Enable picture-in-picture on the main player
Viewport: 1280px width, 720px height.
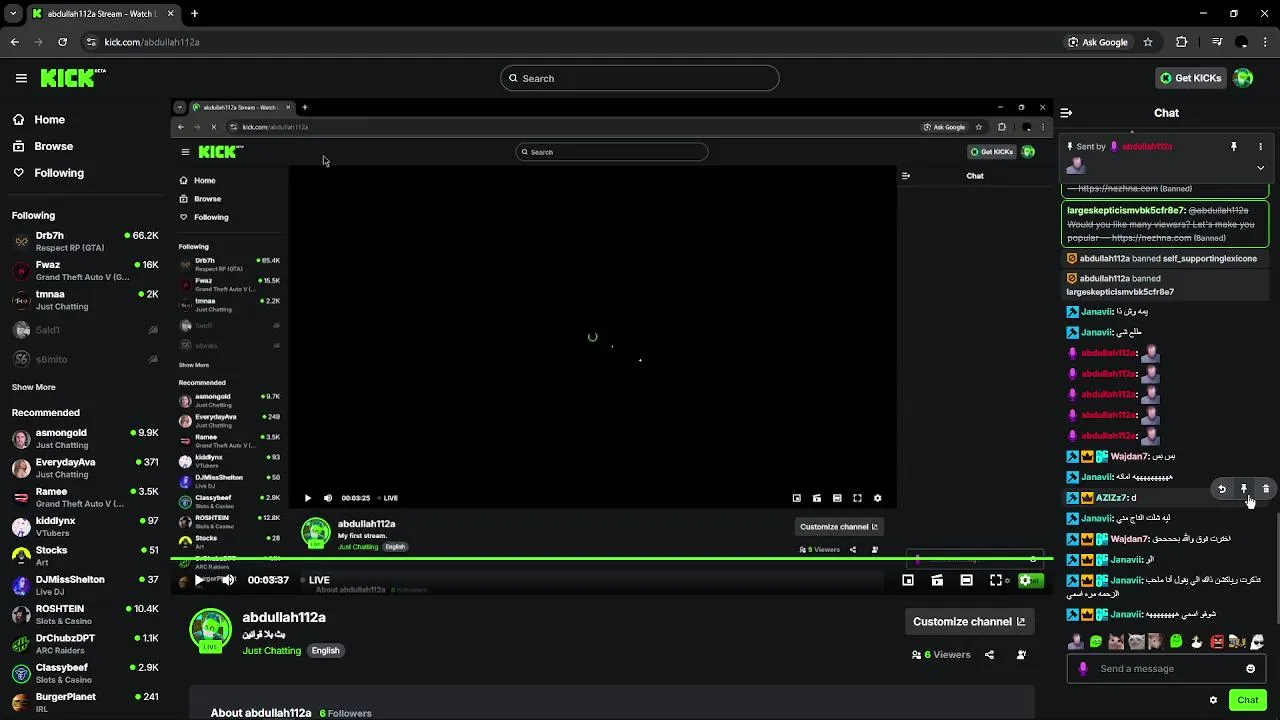(x=908, y=580)
